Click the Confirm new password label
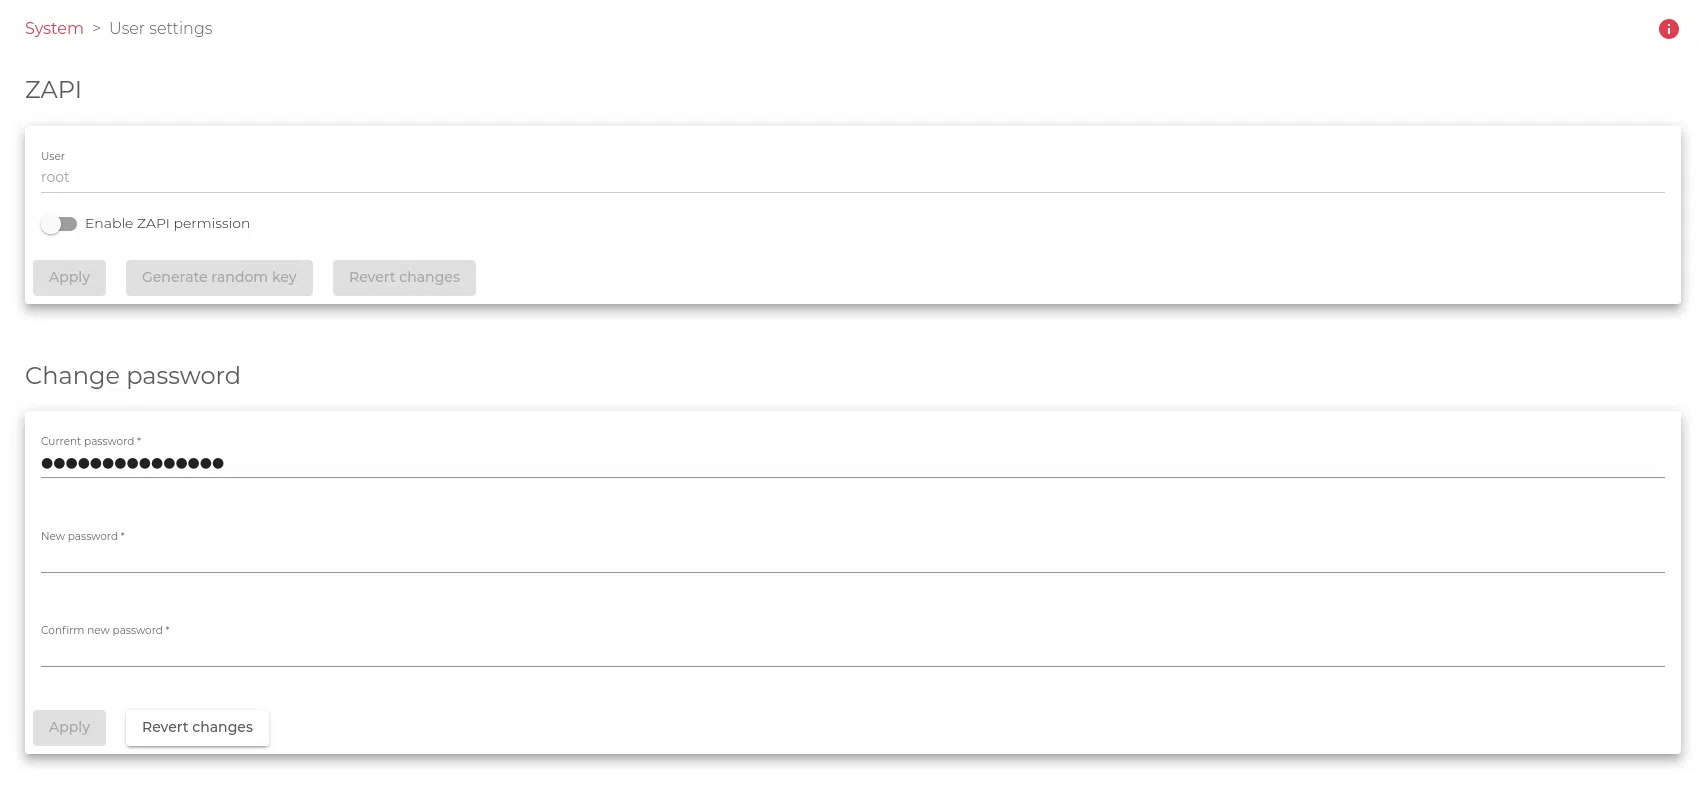 pyautogui.click(x=104, y=630)
